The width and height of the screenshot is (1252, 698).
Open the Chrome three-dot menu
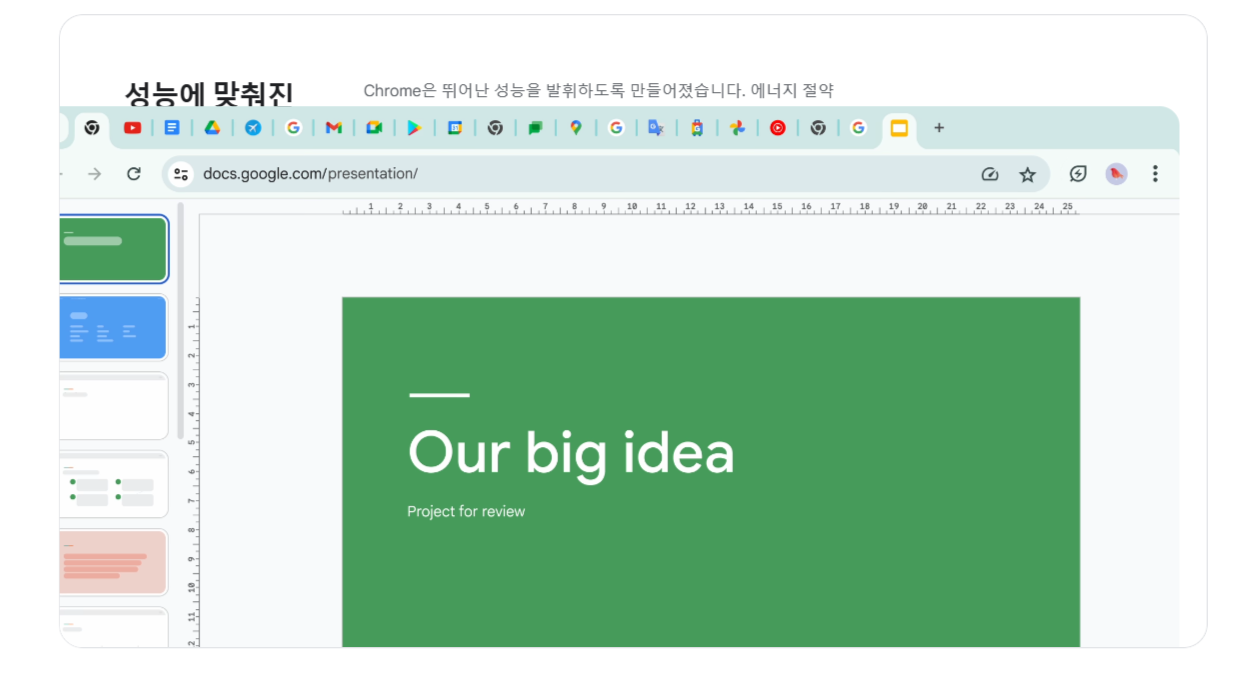[1155, 173]
